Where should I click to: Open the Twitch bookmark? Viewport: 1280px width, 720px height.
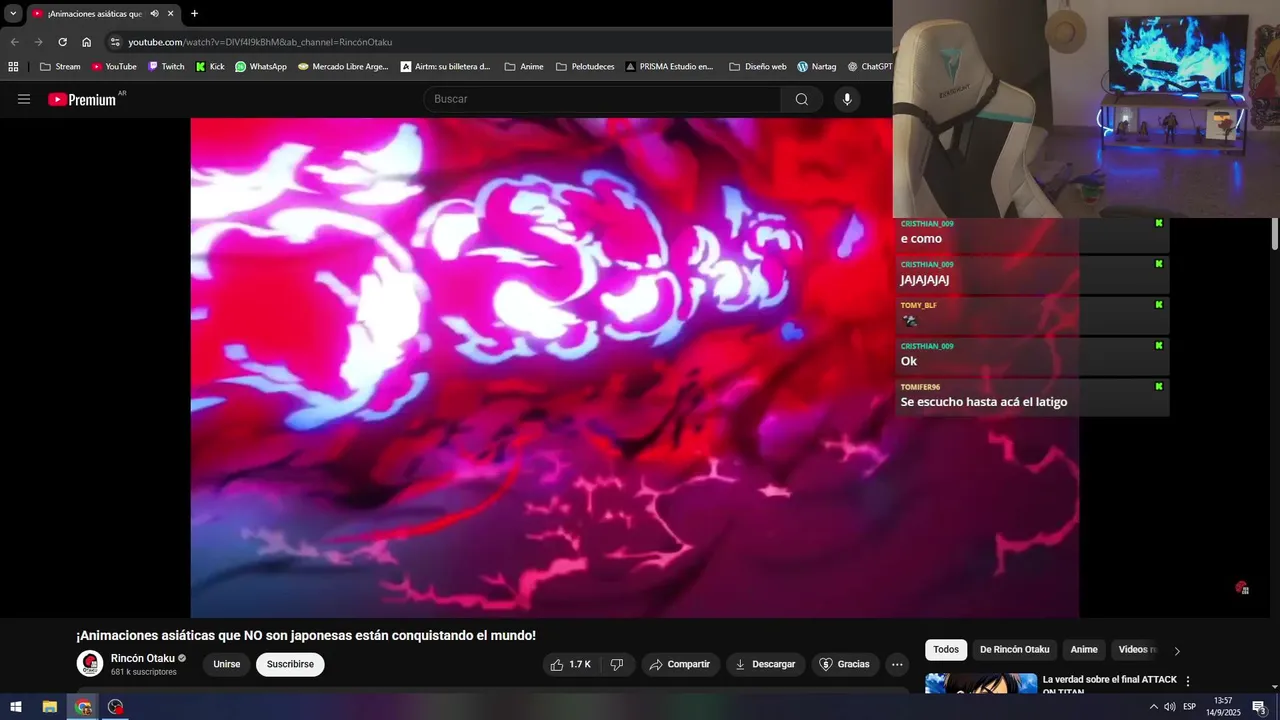tap(166, 67)
